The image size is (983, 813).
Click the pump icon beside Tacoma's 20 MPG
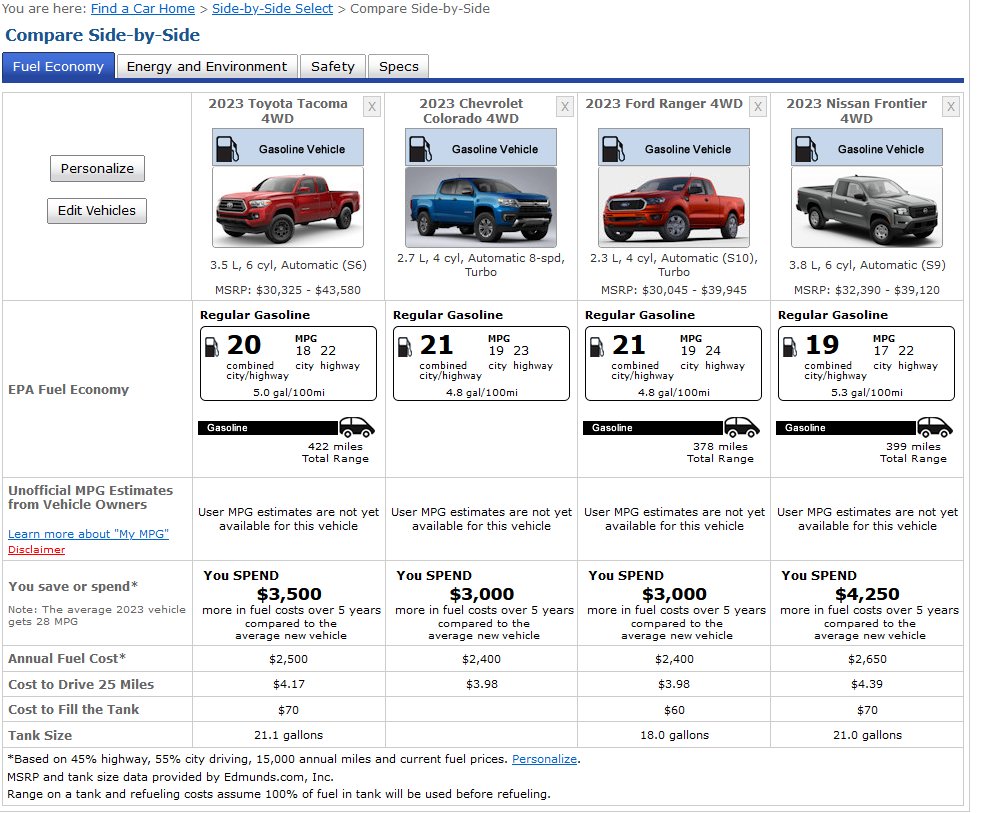(x=212, y=347)
